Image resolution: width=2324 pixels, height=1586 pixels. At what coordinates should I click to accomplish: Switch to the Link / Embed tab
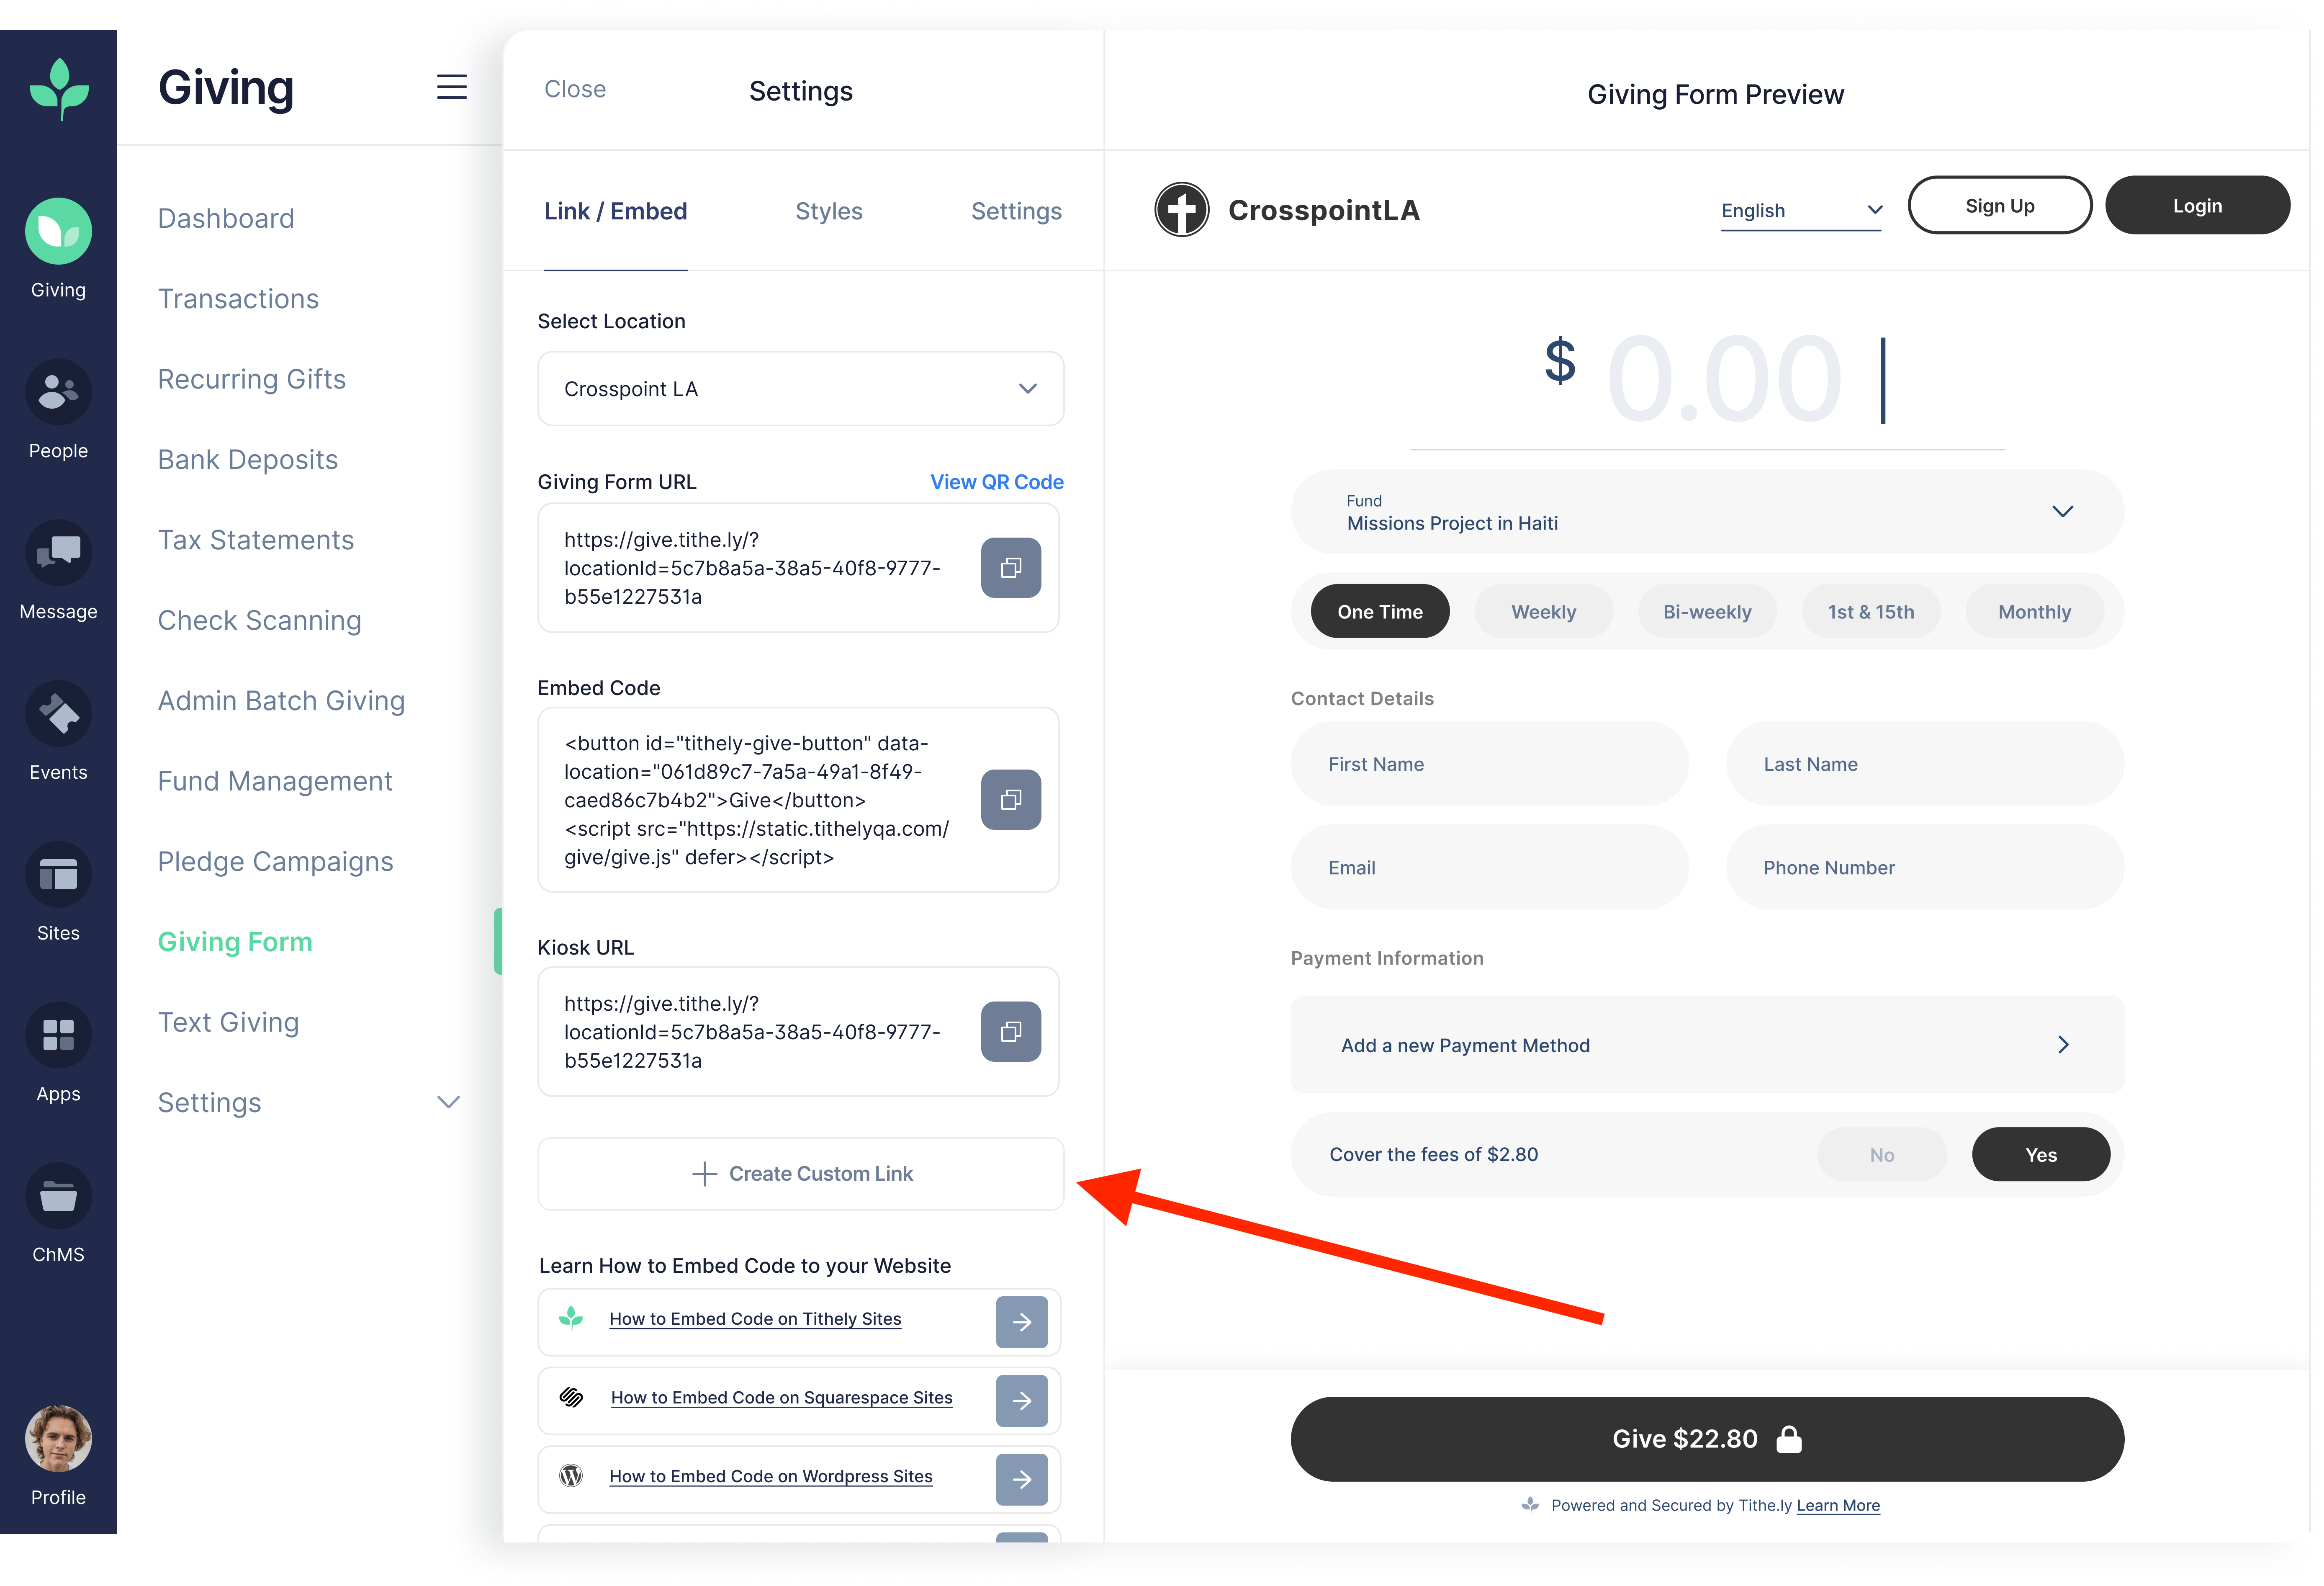coord(616,212)
